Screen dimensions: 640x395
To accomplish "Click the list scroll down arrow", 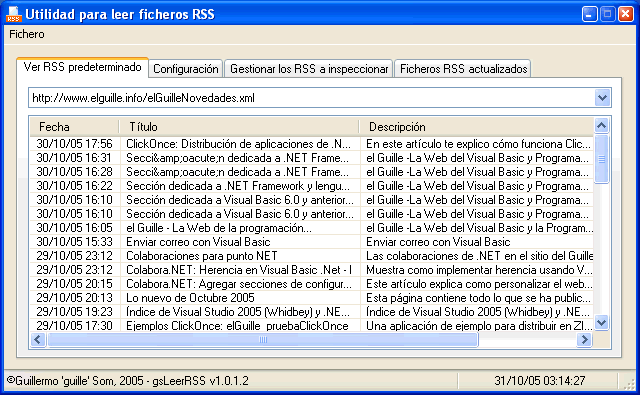I will point(601,323).
